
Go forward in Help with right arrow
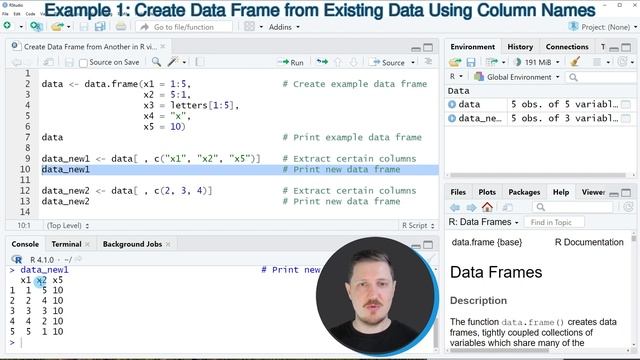(471, 207)
